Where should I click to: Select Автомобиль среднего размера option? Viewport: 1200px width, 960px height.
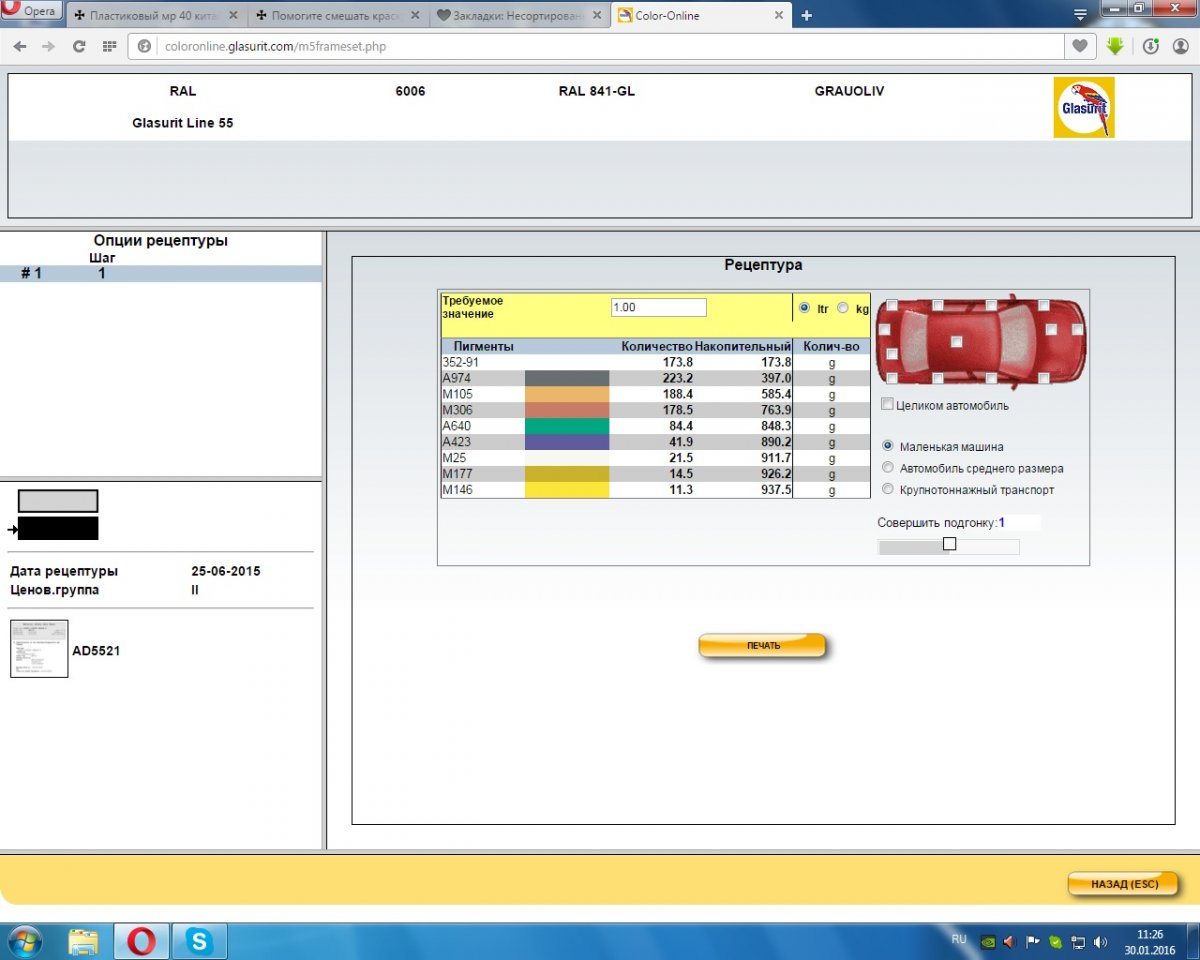pos(888,468)
